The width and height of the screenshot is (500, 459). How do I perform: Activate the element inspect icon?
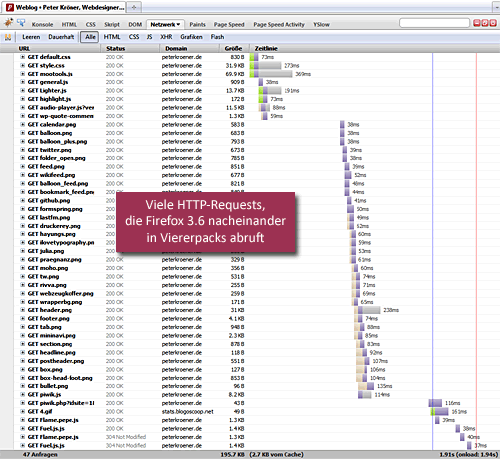[21, 23]
